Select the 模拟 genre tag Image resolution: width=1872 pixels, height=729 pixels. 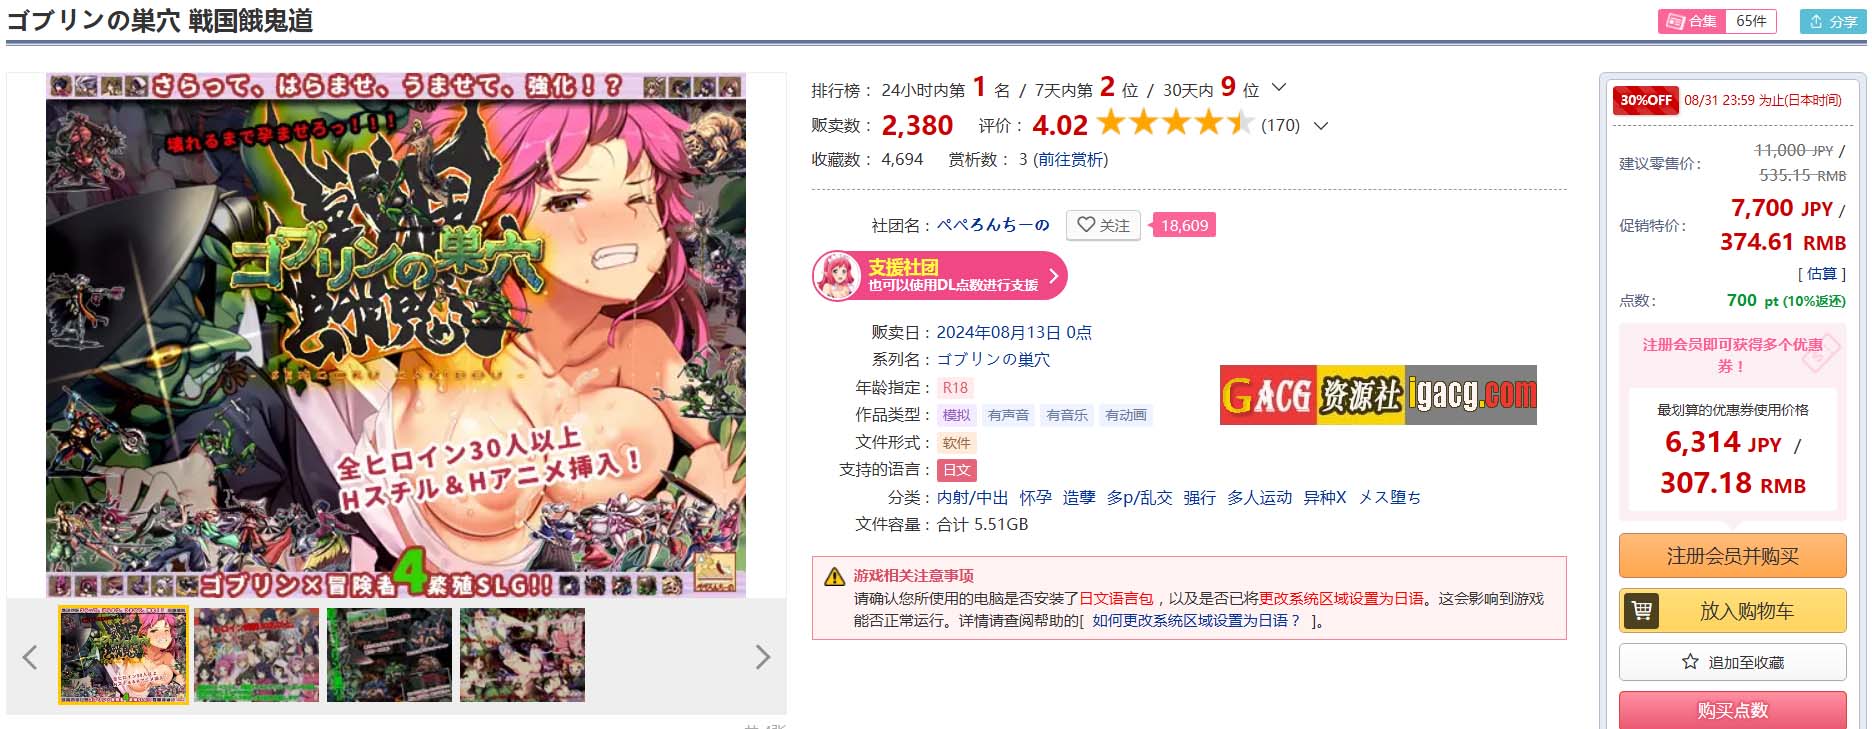click(x=956, y=415)
